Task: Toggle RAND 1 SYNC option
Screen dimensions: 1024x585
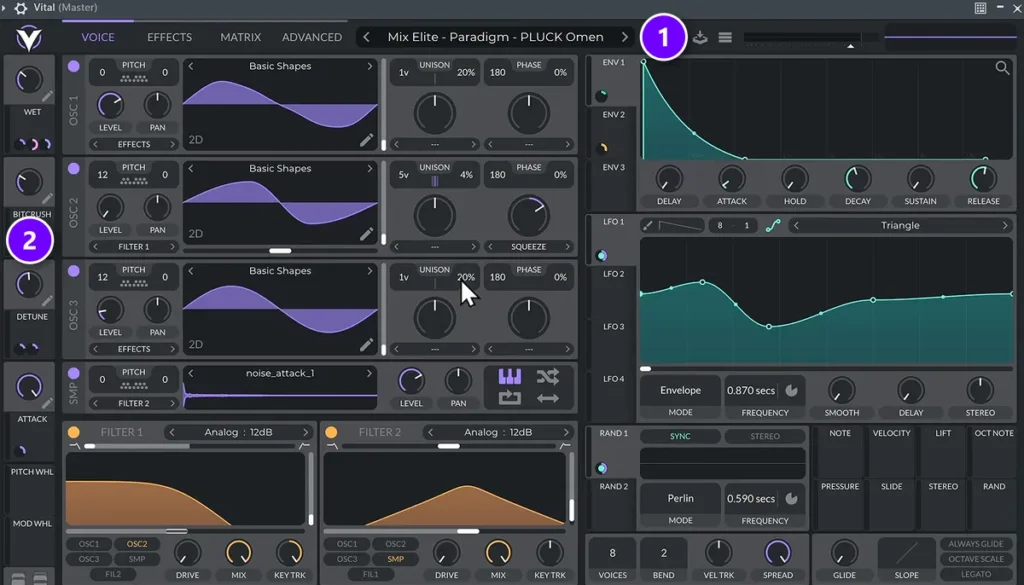Action: (x=680, y=436)
